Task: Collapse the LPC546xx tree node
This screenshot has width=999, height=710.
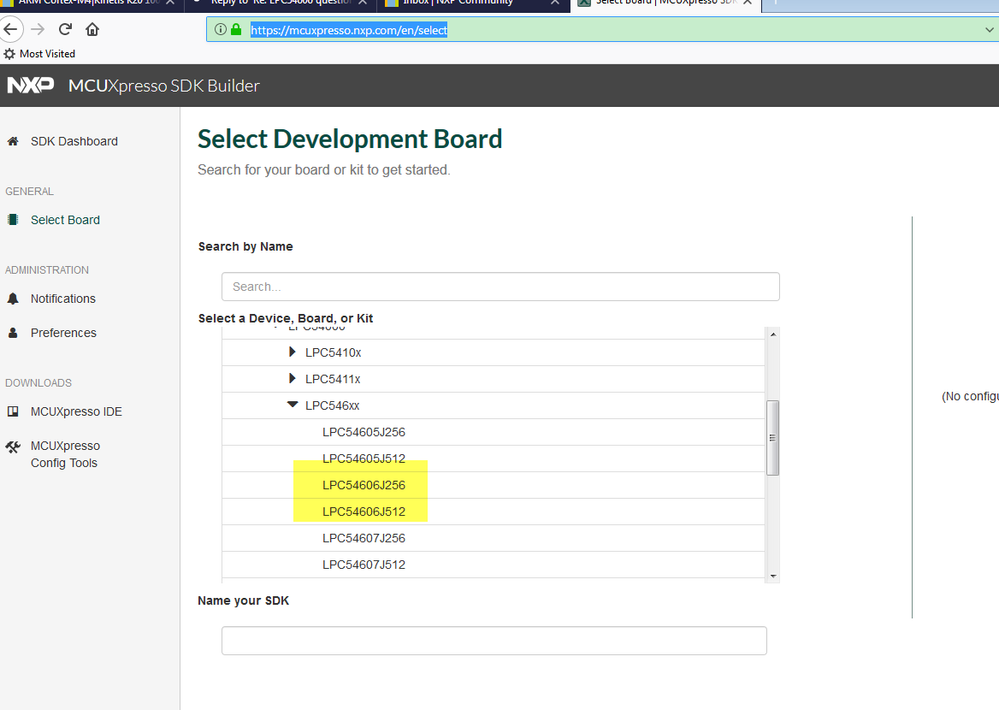Action: click(292, 404)
